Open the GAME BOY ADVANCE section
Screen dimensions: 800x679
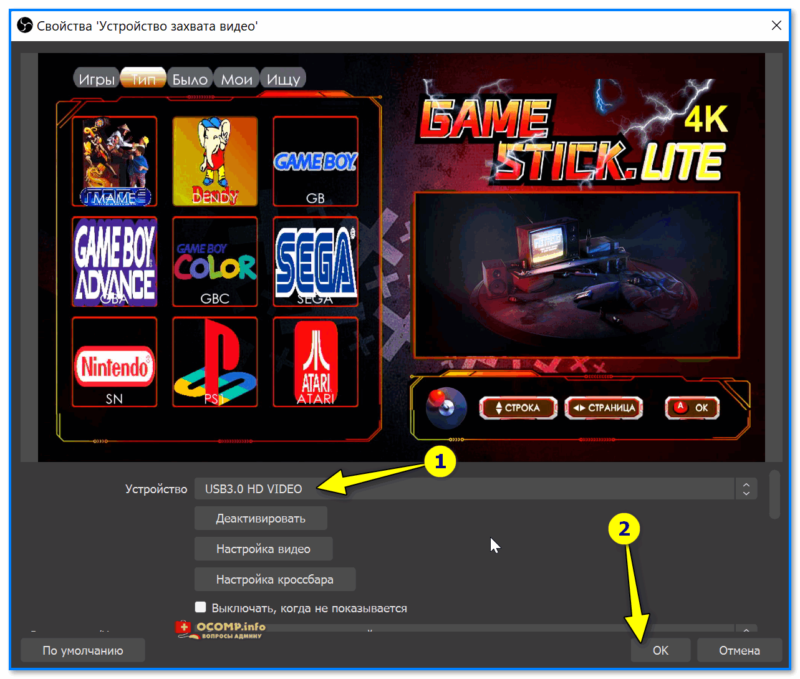114,262
